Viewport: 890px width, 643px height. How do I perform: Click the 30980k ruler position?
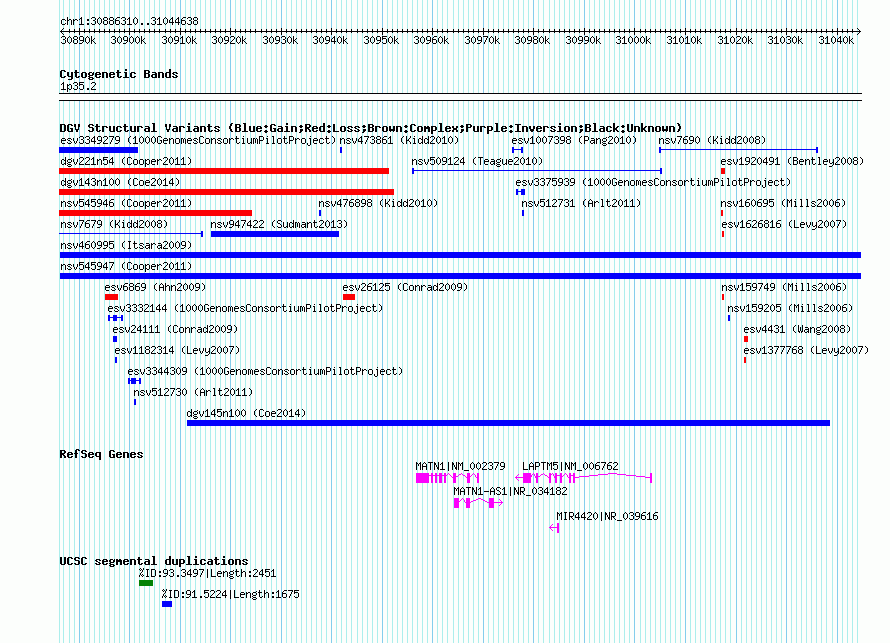coord(532,40)
